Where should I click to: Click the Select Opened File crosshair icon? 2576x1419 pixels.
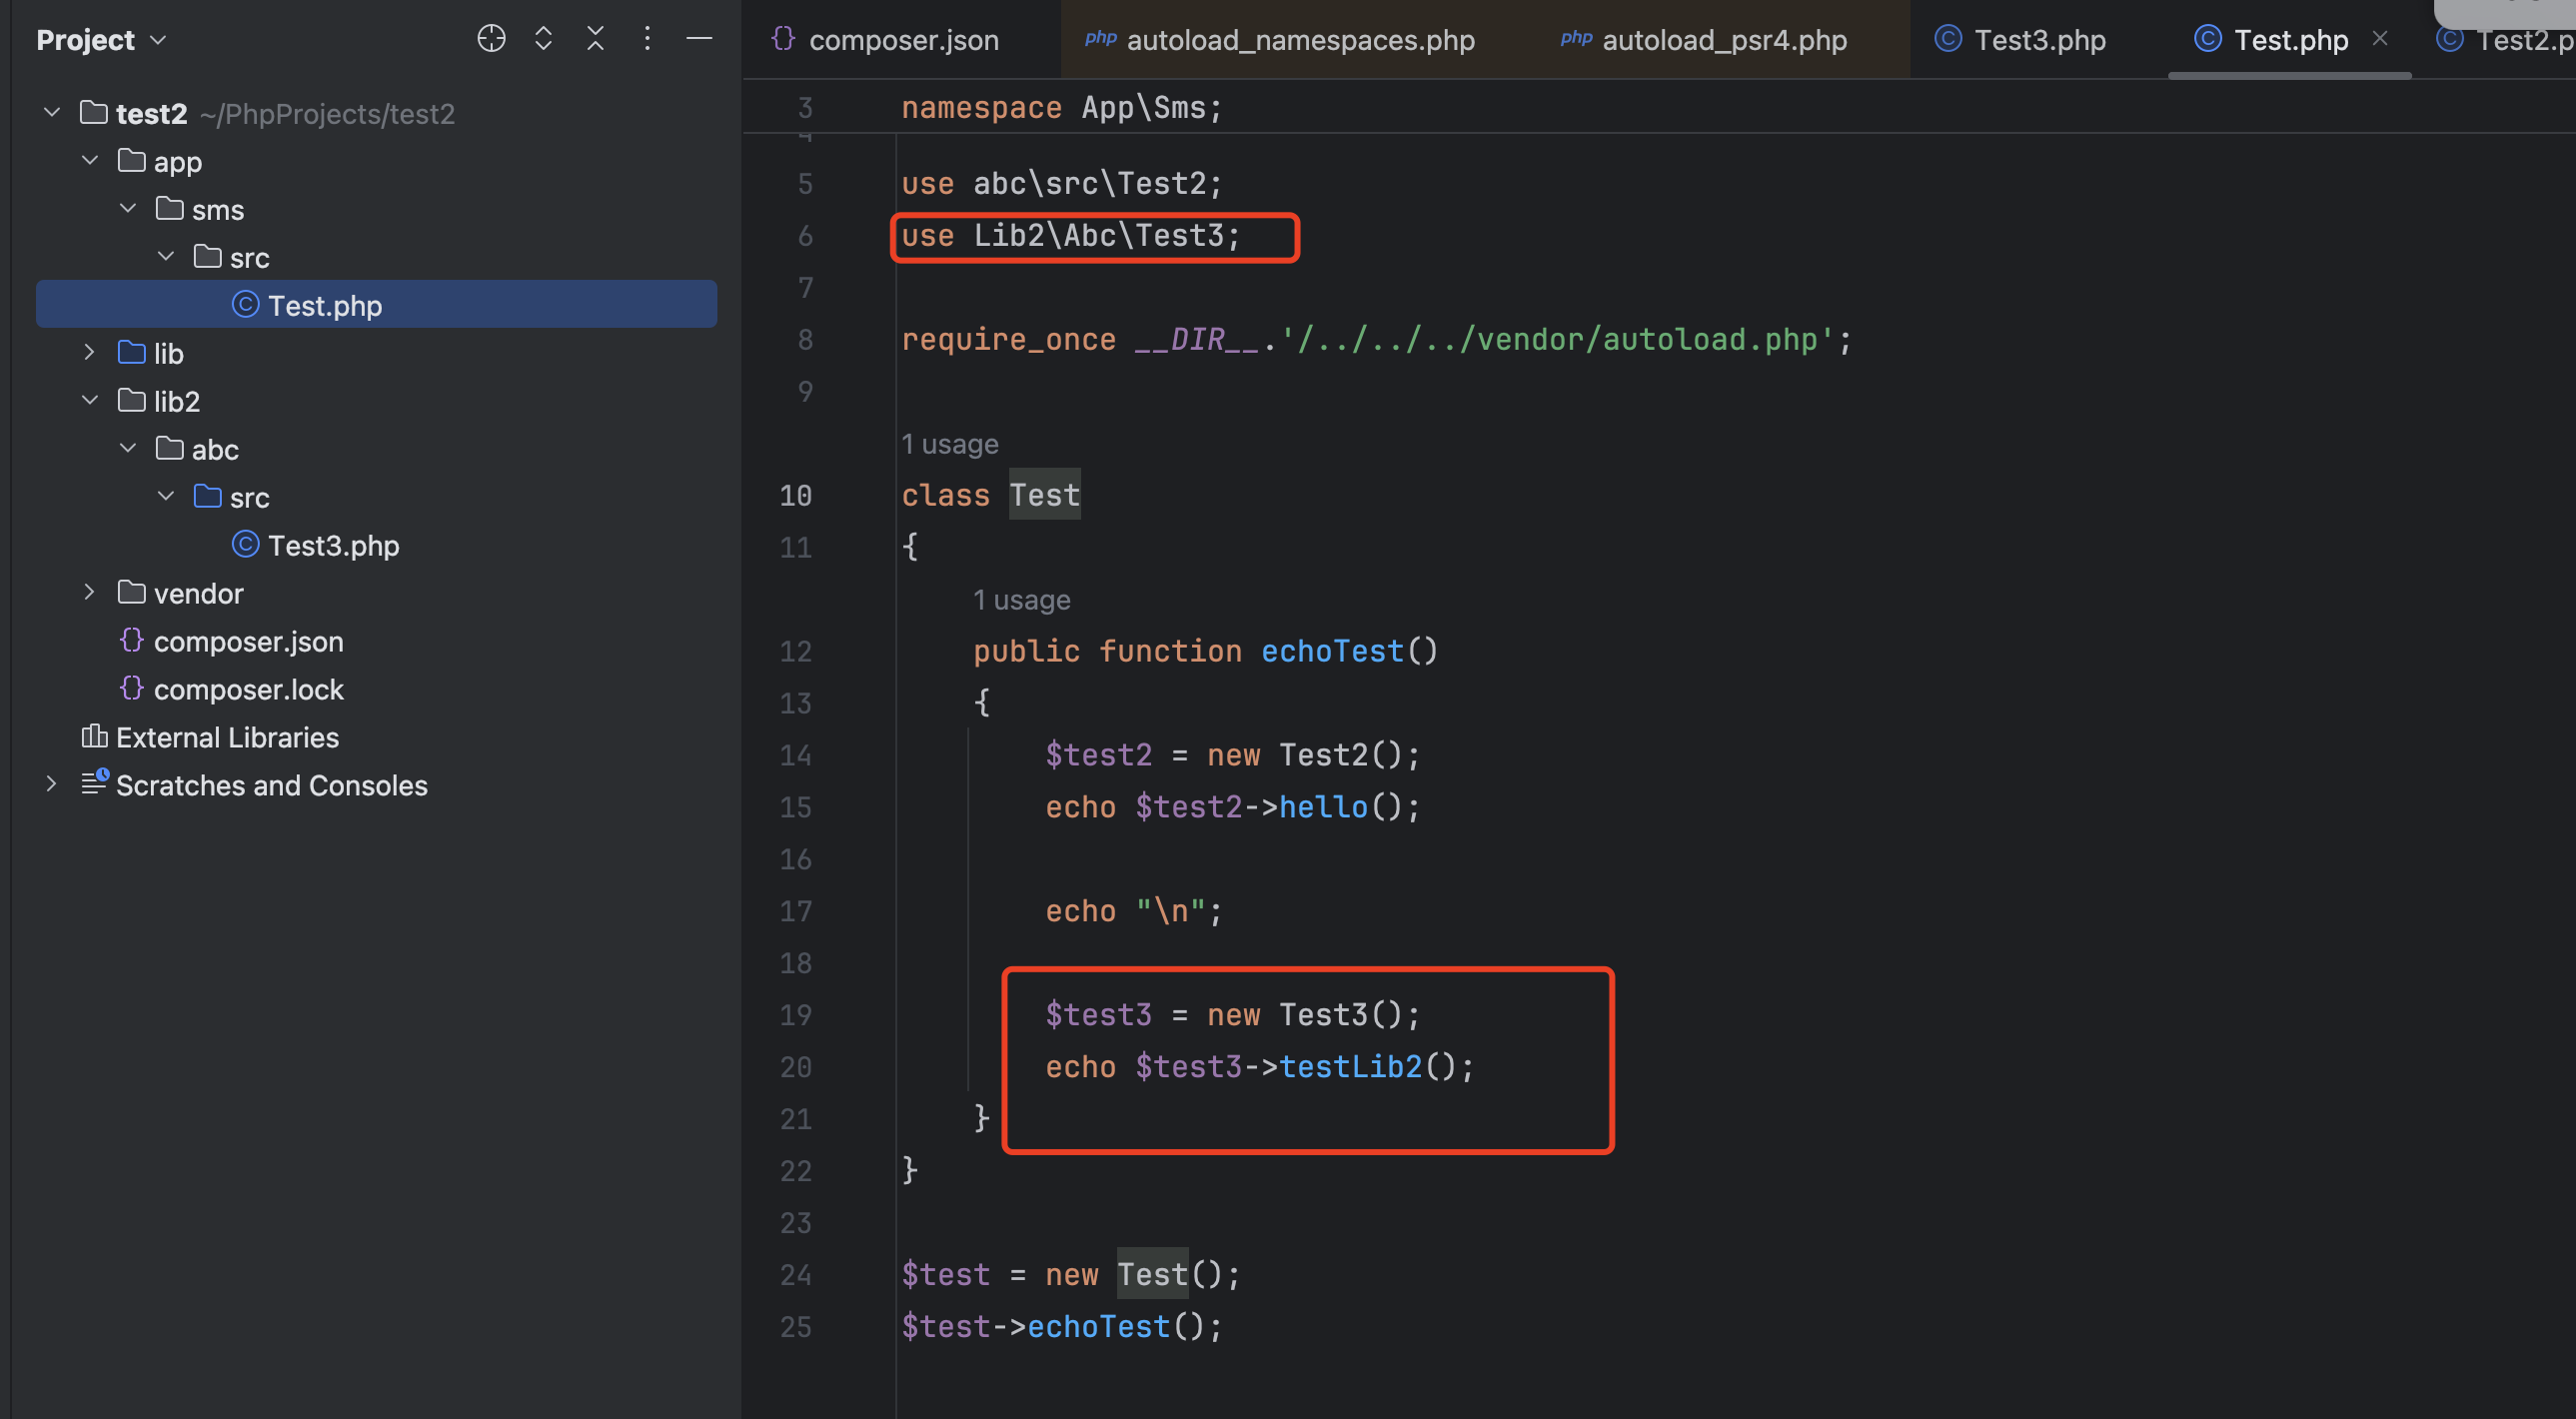pos(491,39)
